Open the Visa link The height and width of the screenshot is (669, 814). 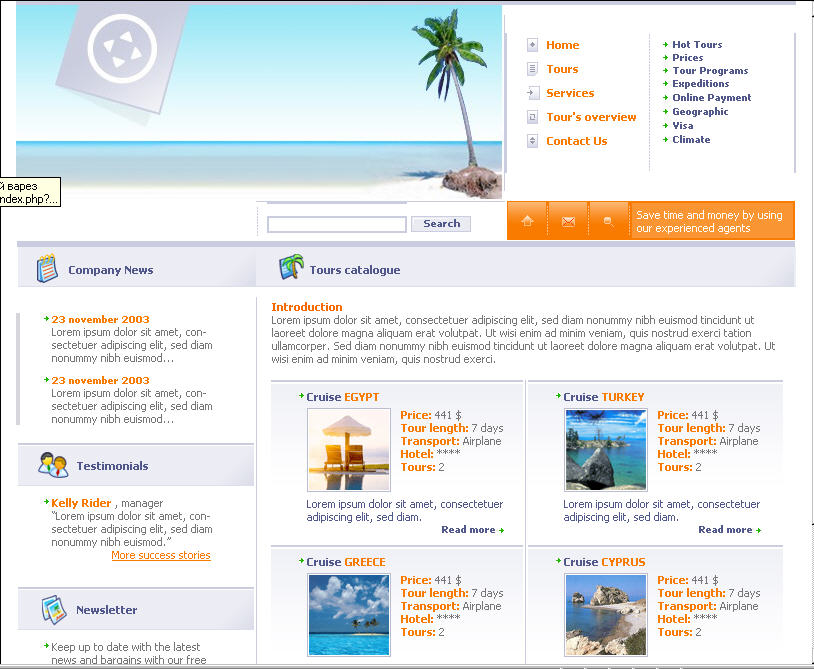pos(683,126)
